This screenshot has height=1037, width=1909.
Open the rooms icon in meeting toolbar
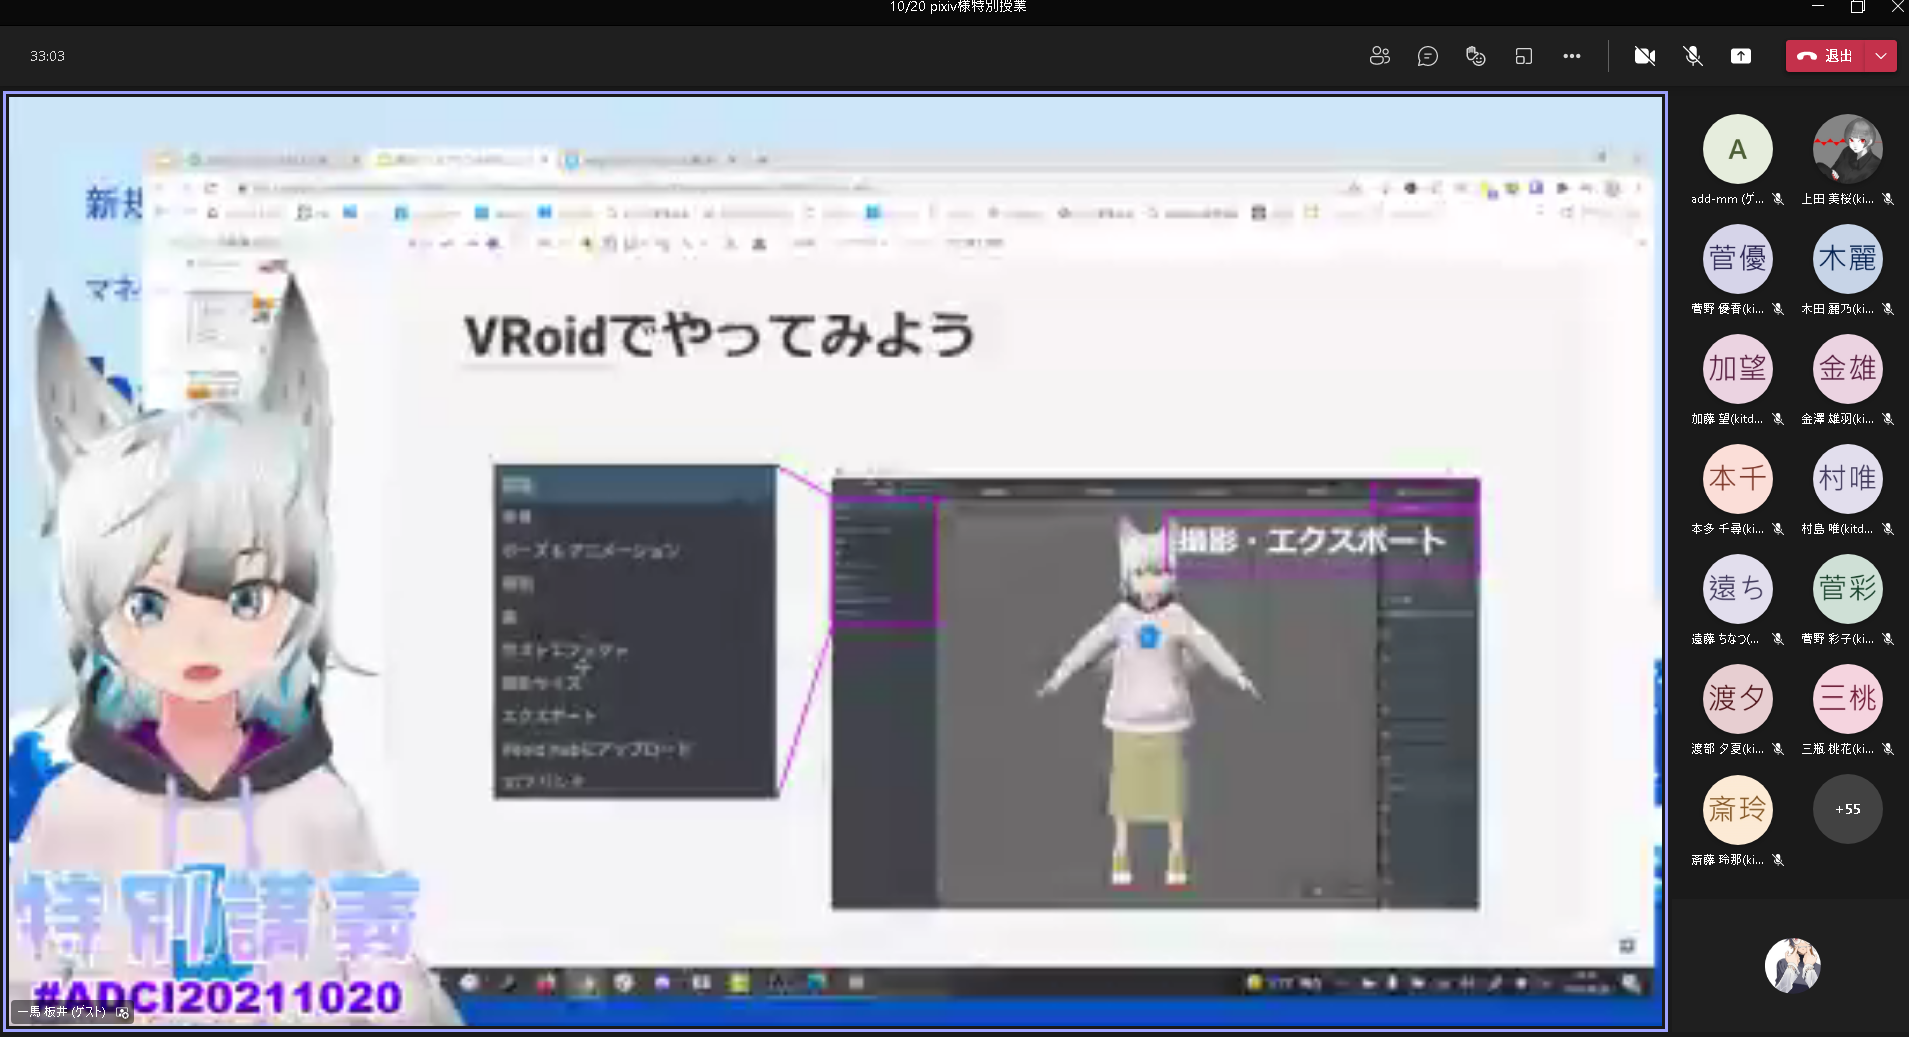click(1523, 56)
